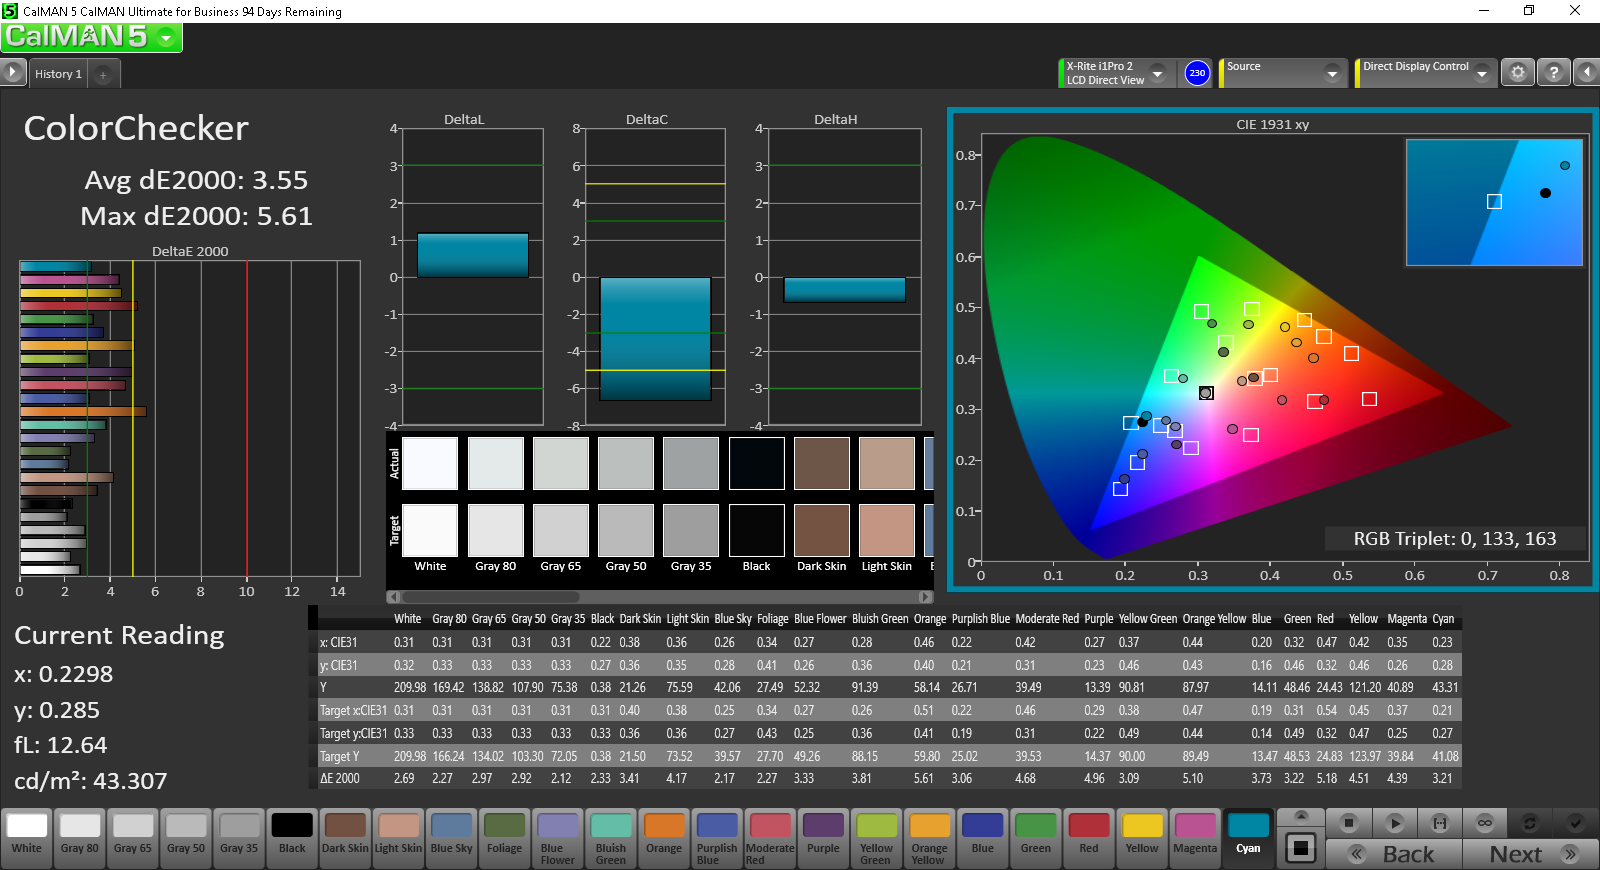Screen dimensions: 1600x870
Task: Click the Cyan column header in table
Action: [x=1442, y=619]
